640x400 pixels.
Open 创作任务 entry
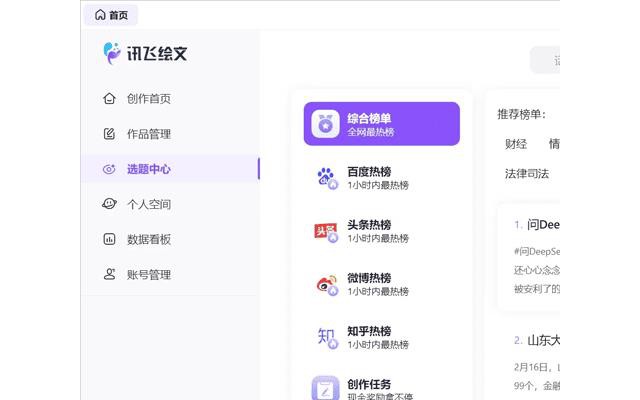coord(369,384)
